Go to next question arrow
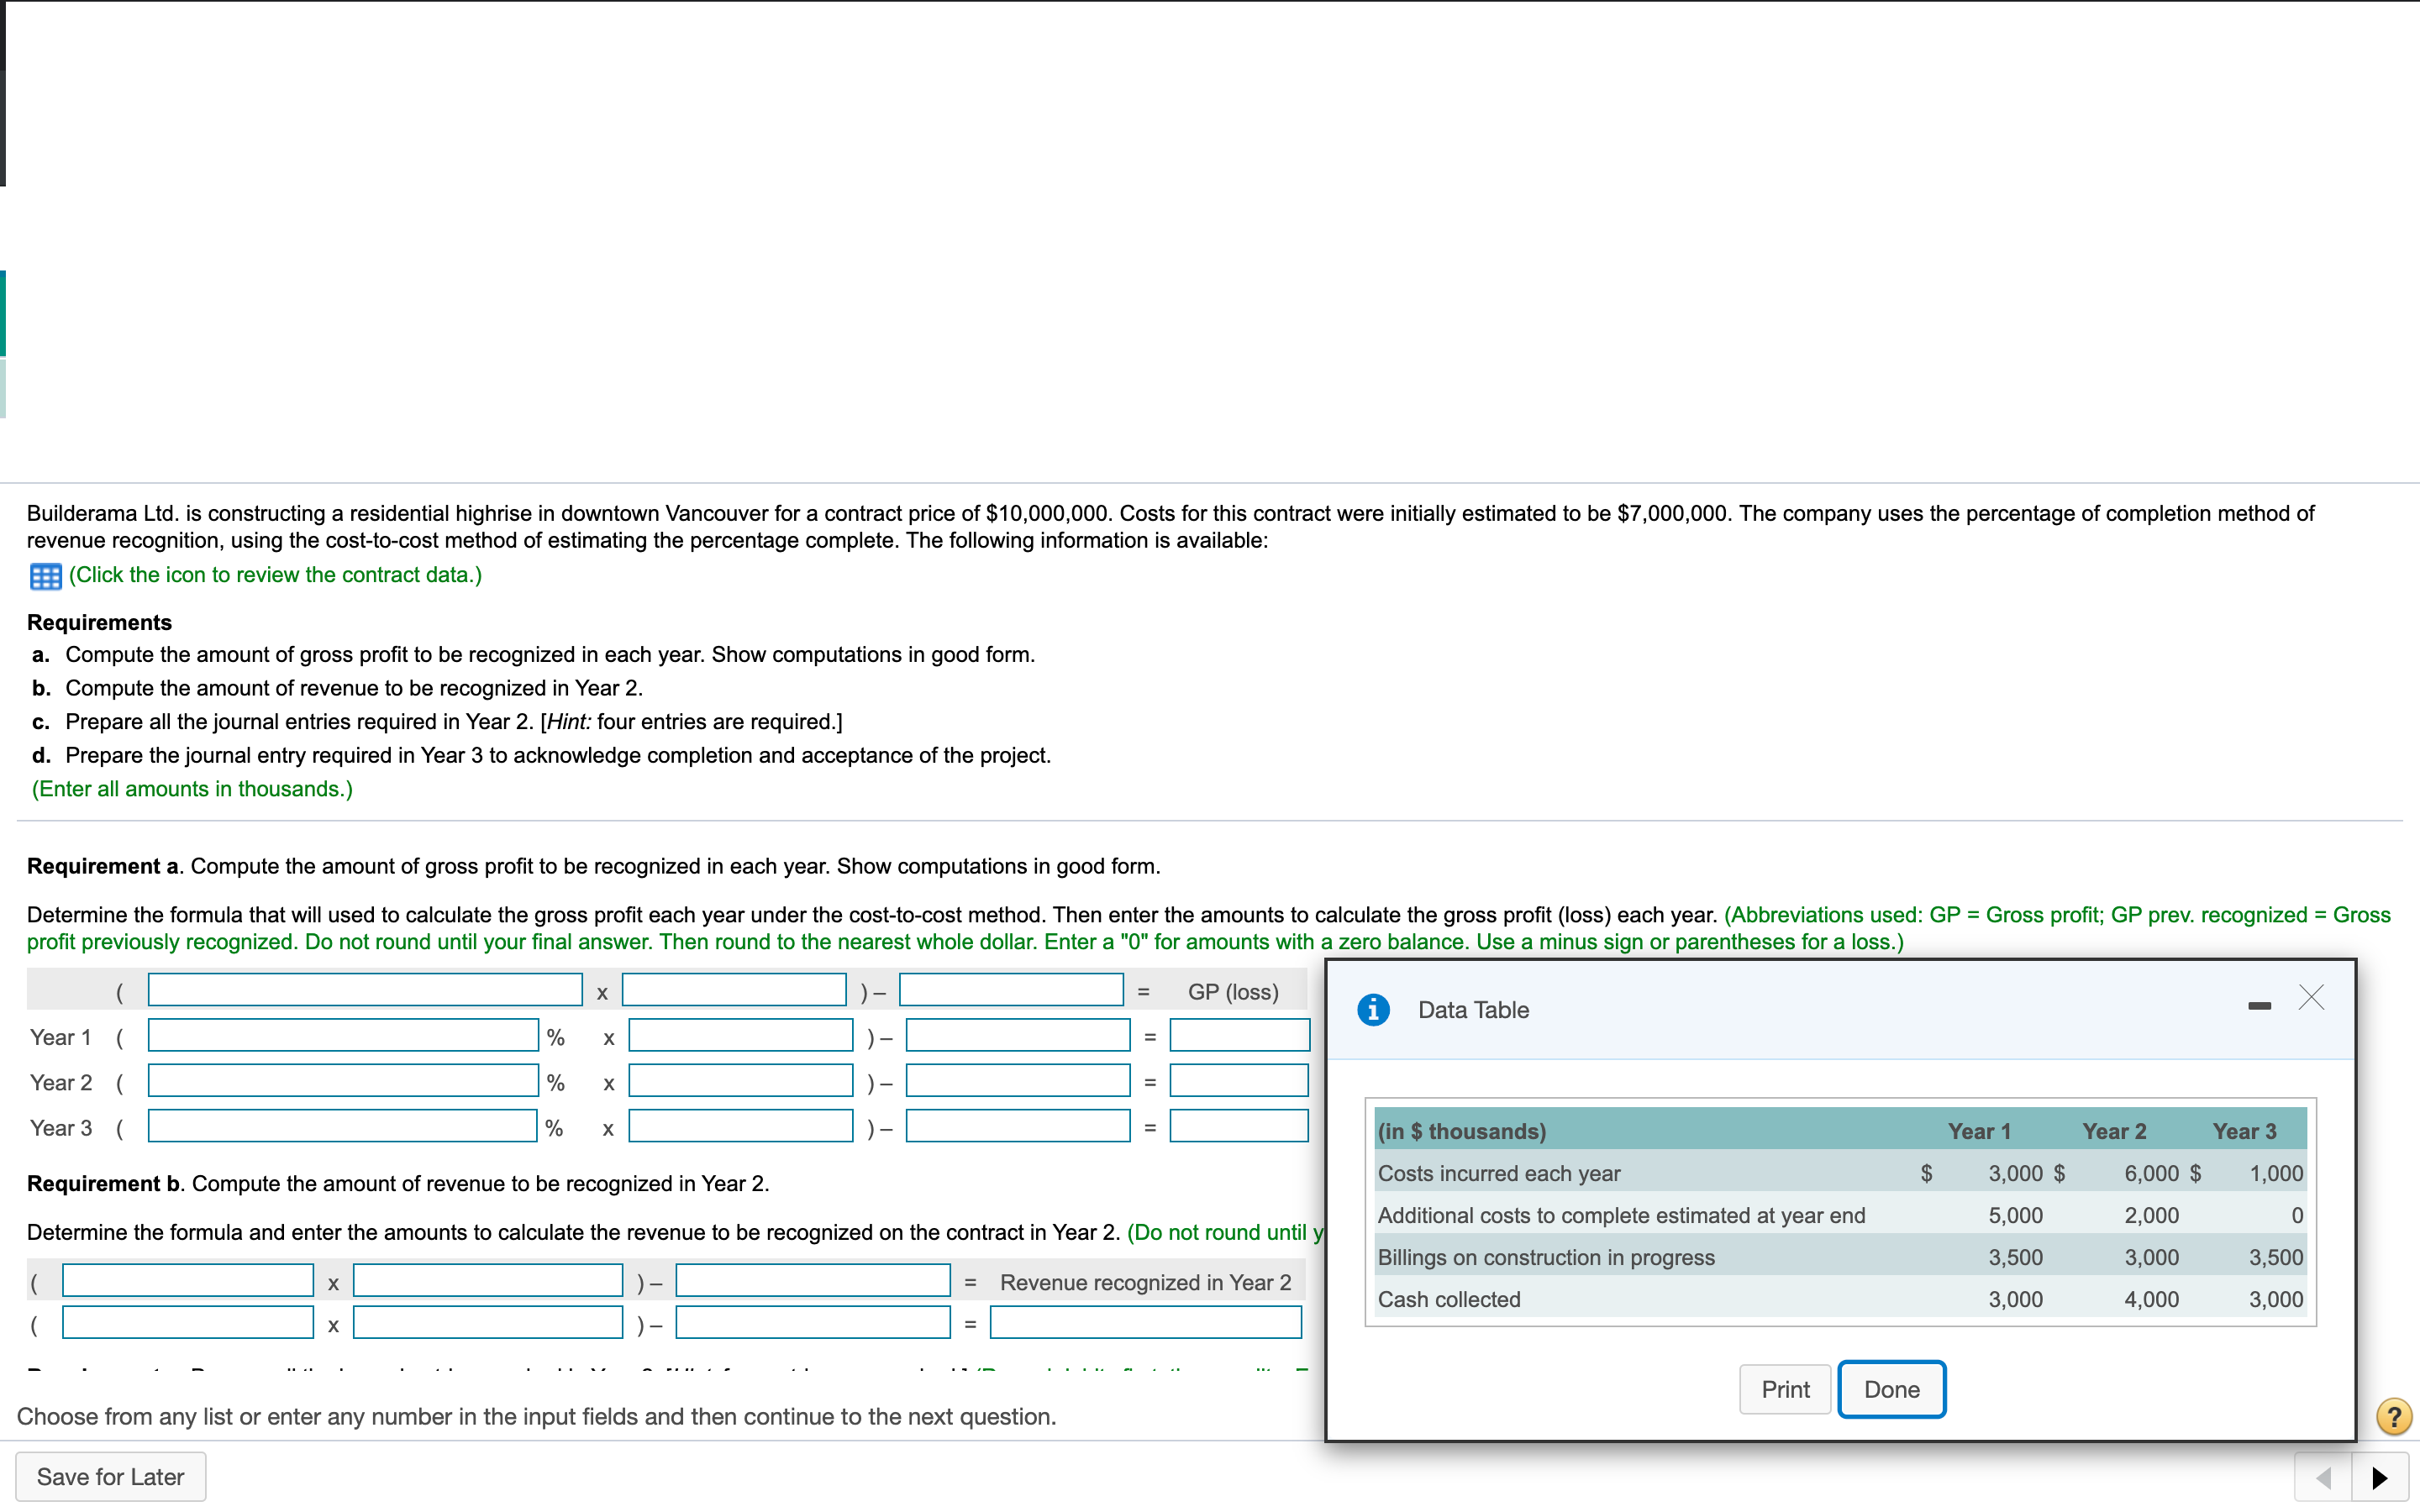2420x1512 pixels. [2380, 1477]
